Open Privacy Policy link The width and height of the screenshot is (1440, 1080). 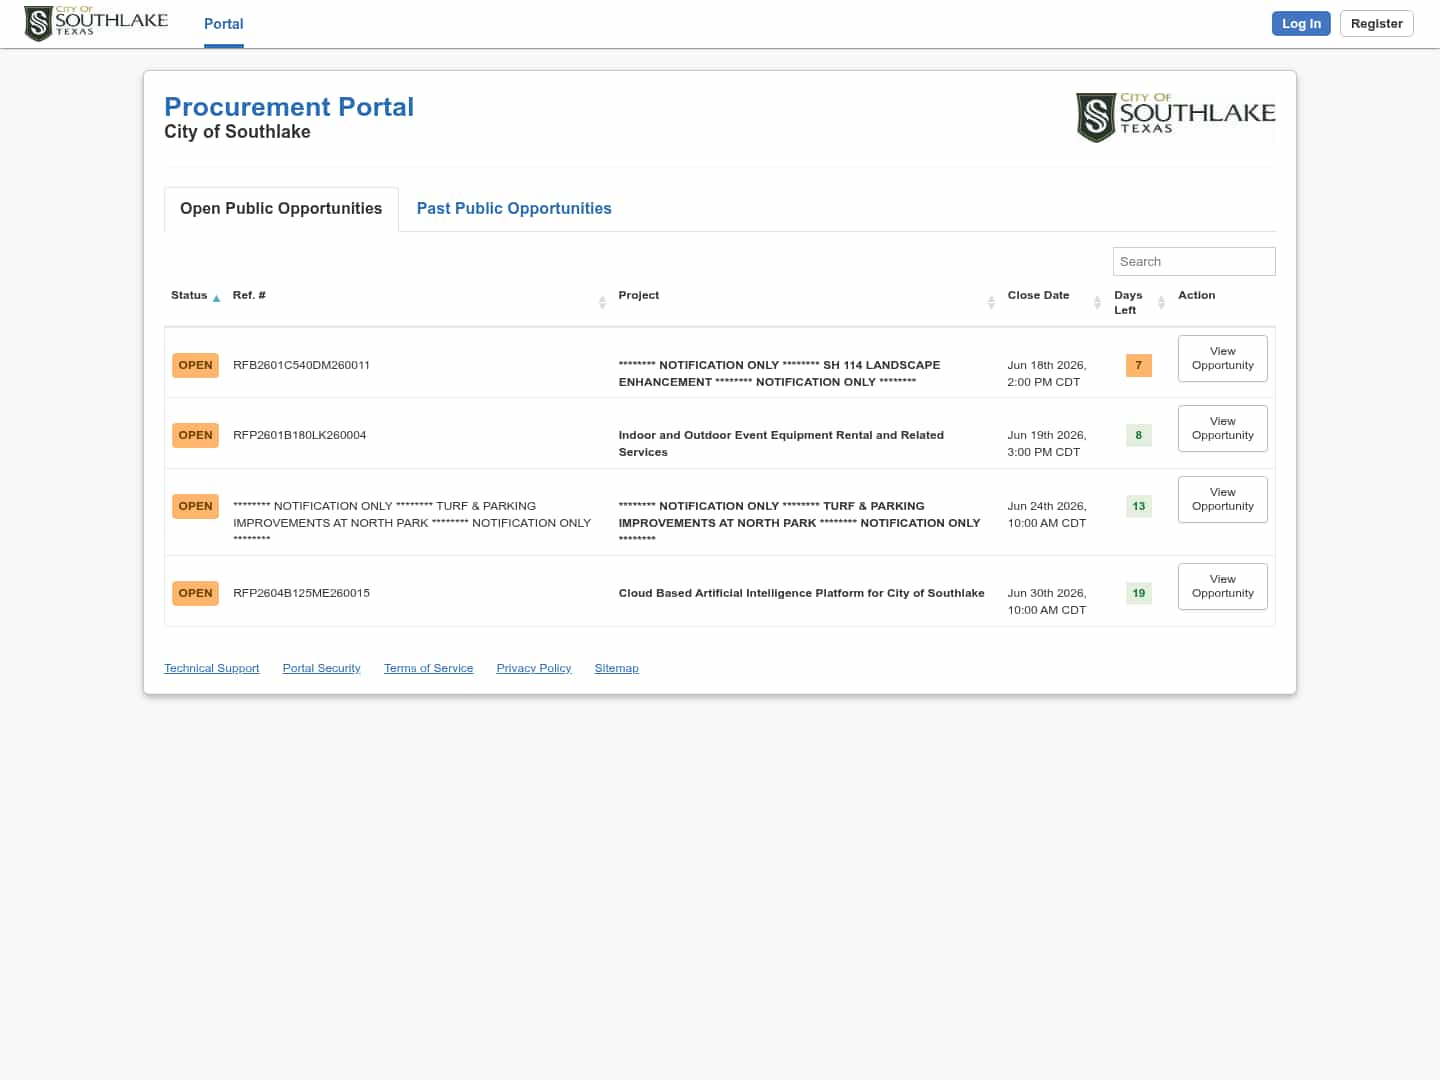[534, 668]
